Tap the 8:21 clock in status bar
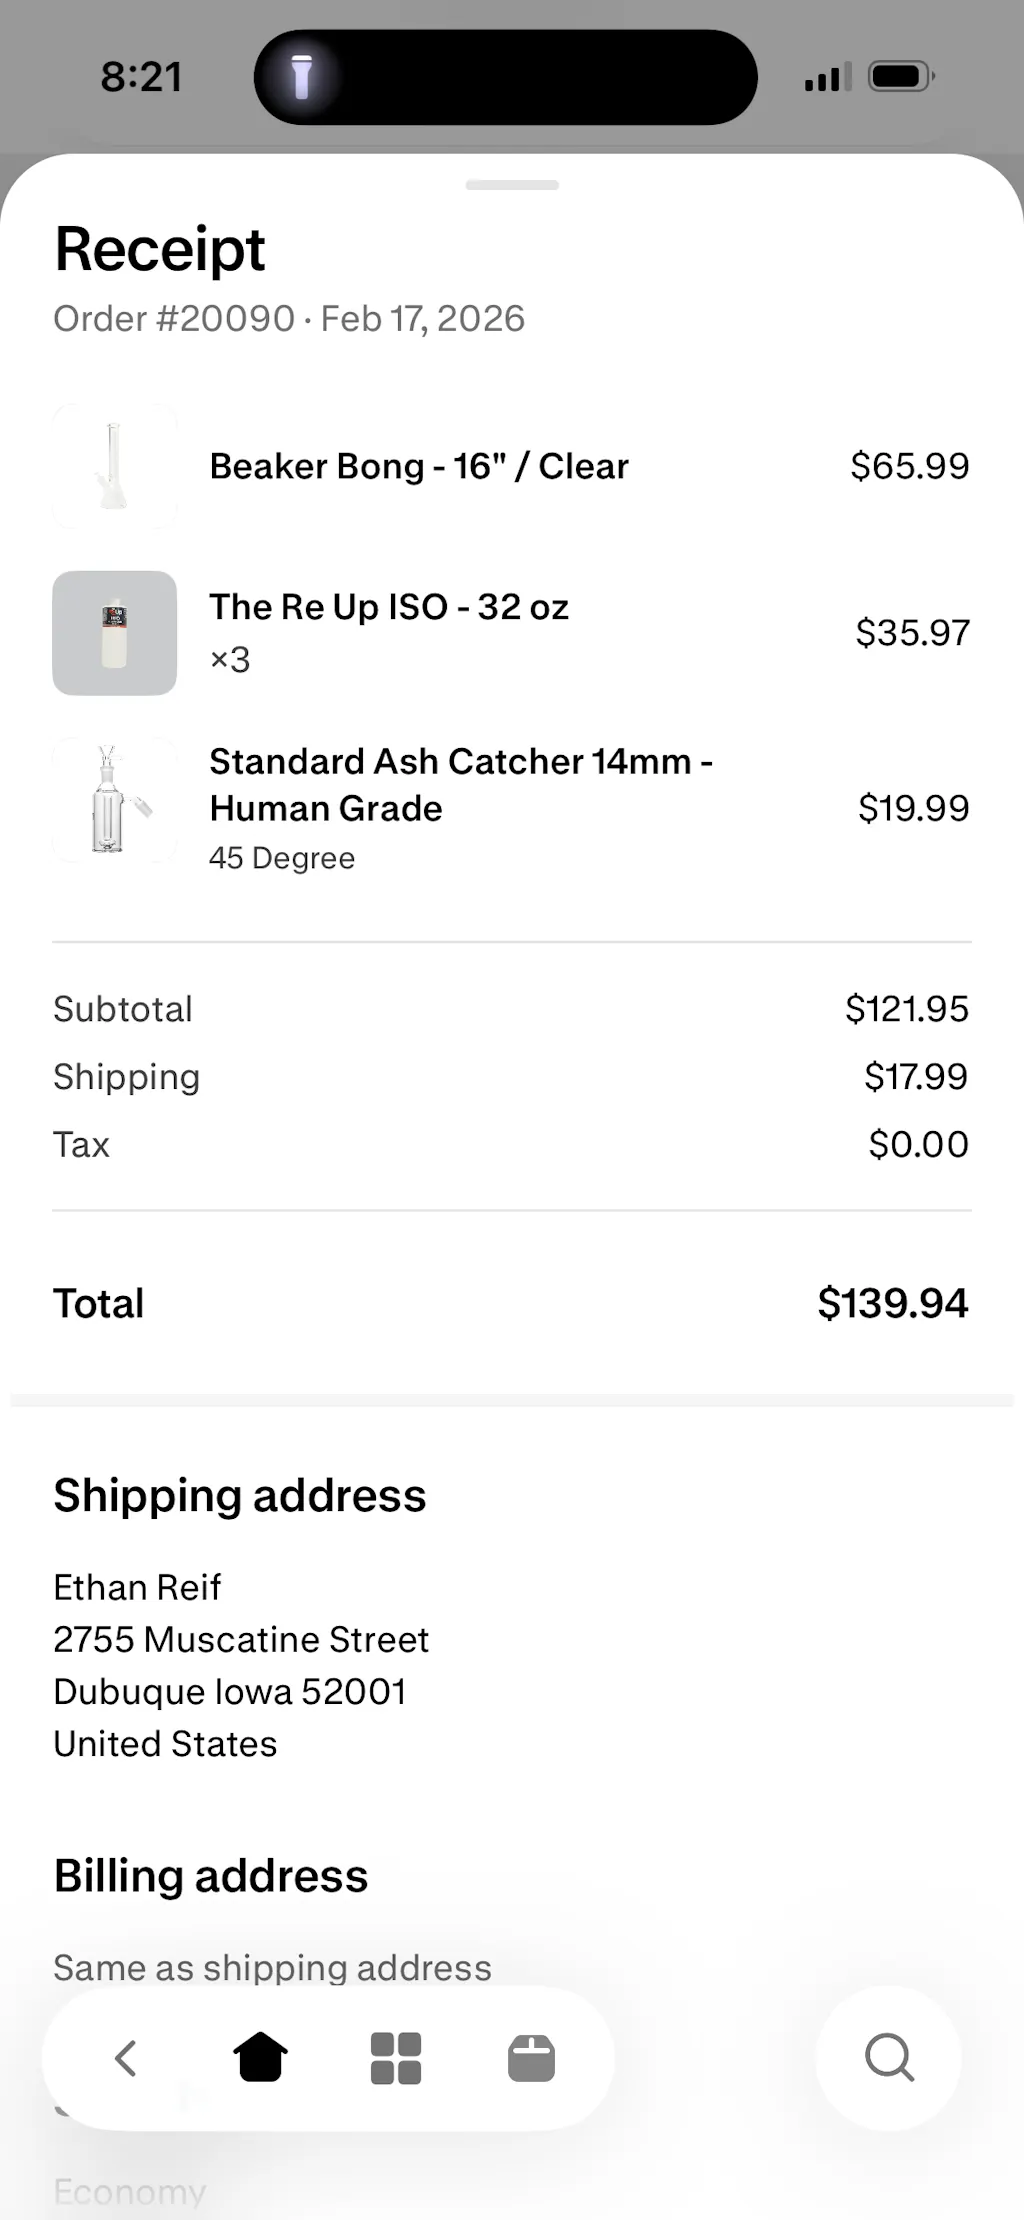 pos(142,77)
